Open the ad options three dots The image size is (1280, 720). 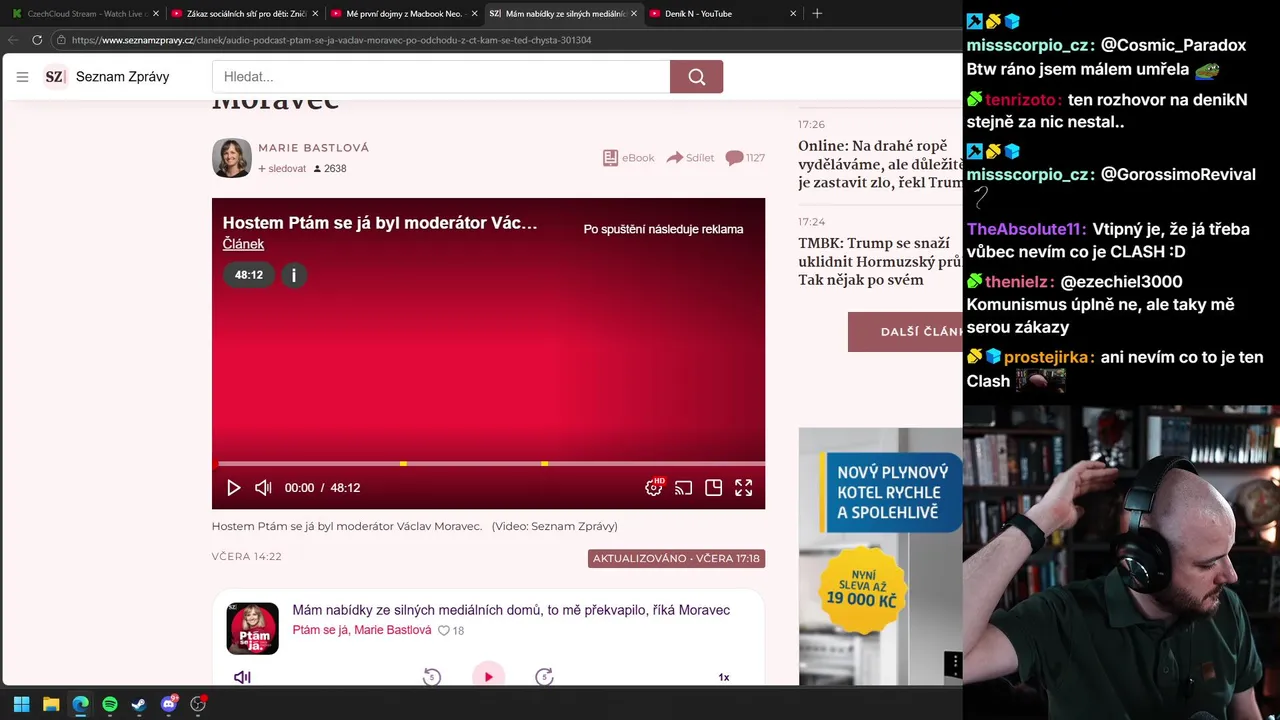pyautogui.click(x=954, y=663)
